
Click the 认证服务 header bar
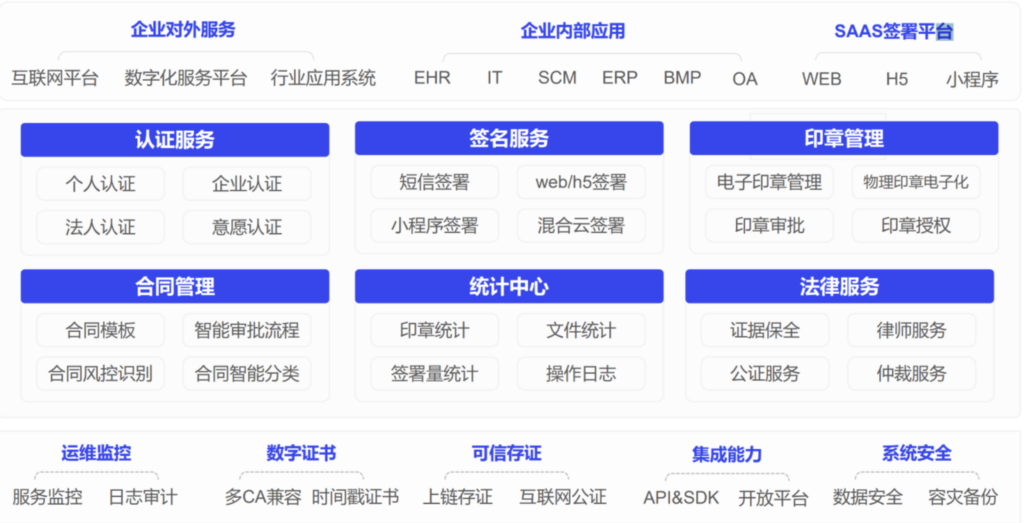175,140
